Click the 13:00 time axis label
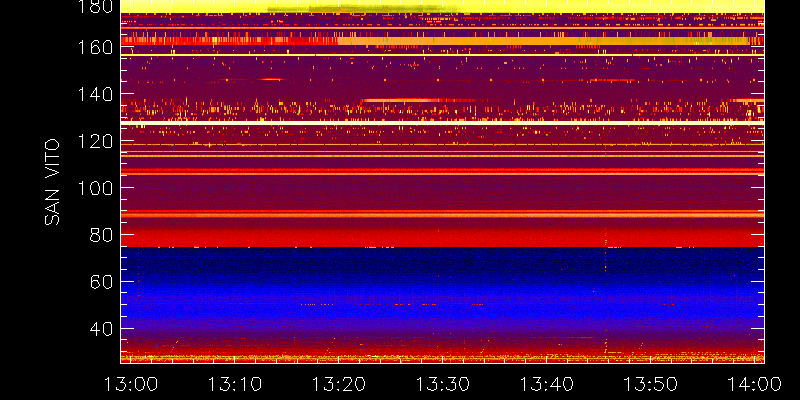This screenshot has width=800, height=400. [x=131, y=384]
